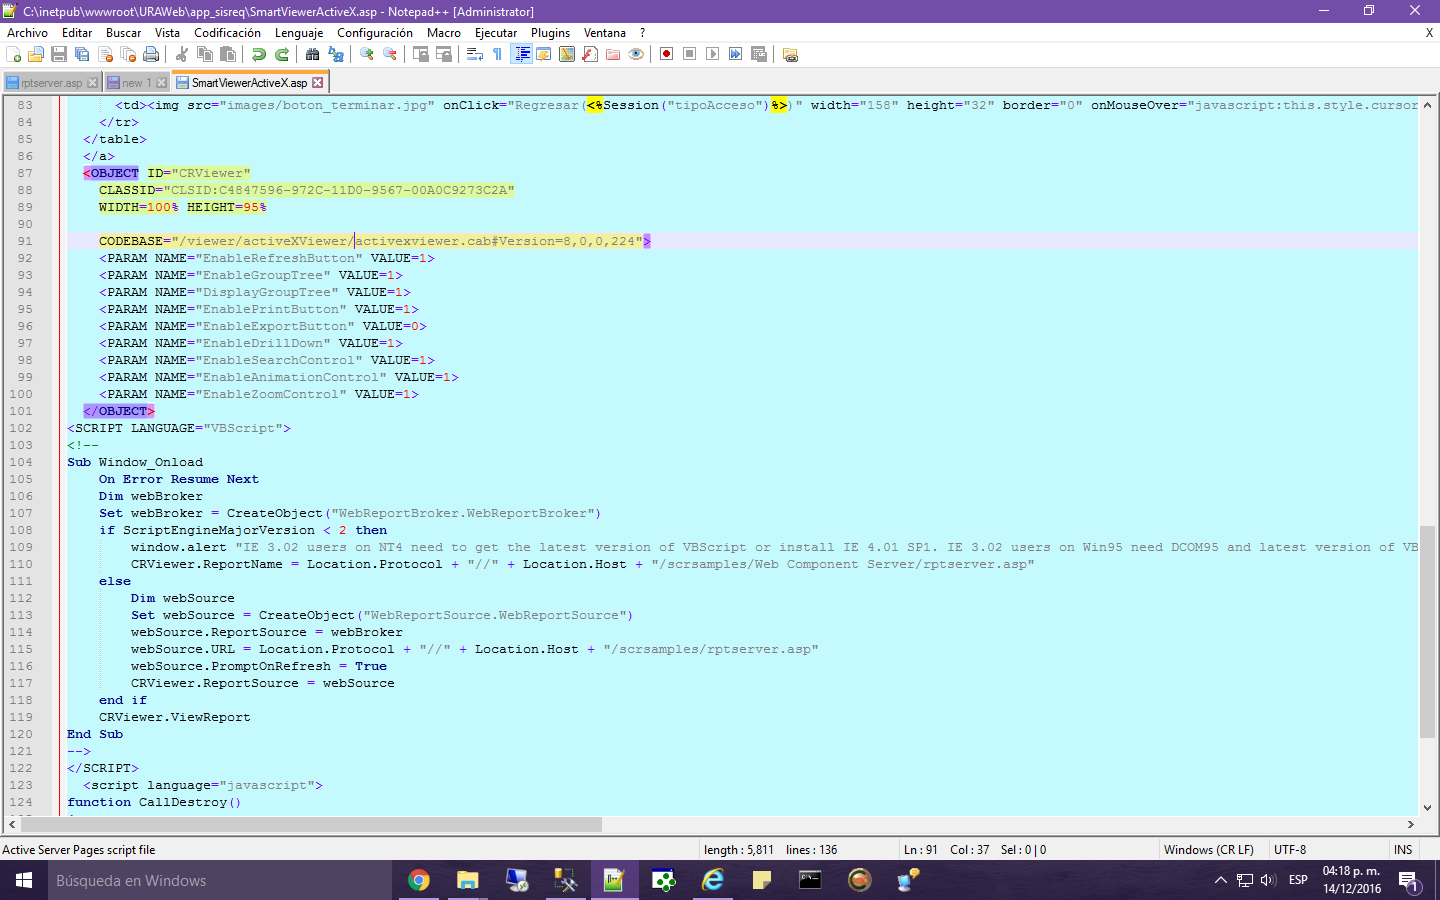Screen dimensions: 1440x900
Task: Open the Lenguaje menu
Action: (299, 33)
